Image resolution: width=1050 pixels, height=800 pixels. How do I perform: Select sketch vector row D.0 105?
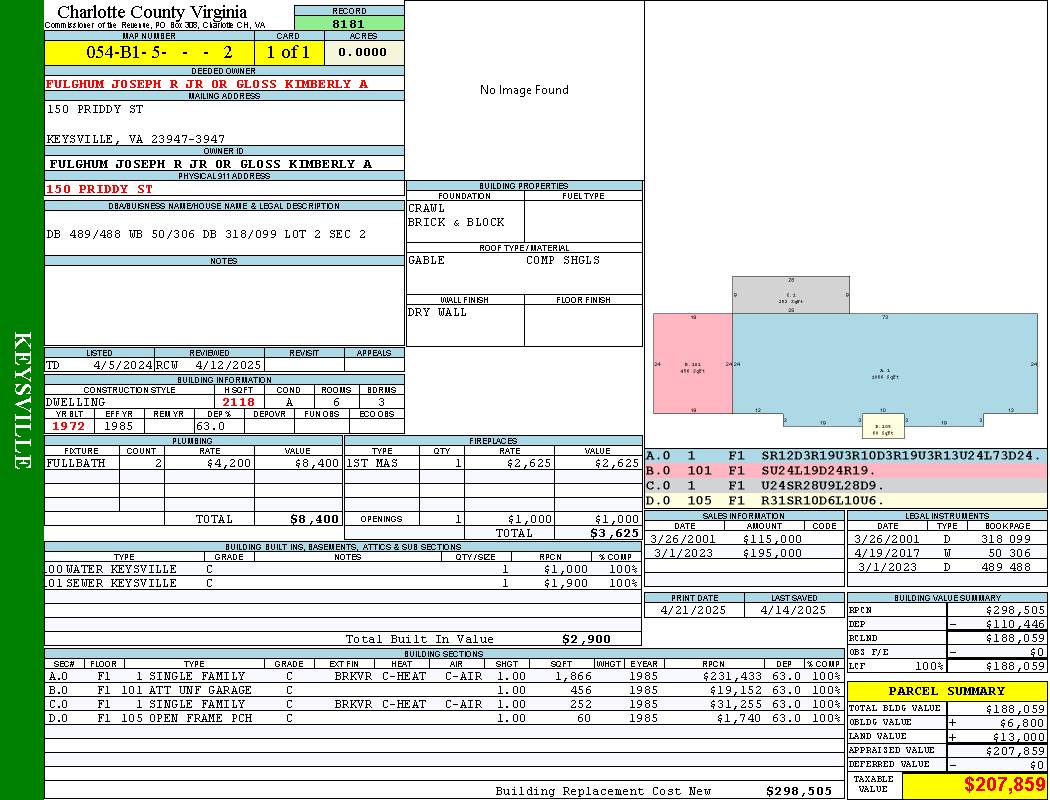click(x=846, y=500)
